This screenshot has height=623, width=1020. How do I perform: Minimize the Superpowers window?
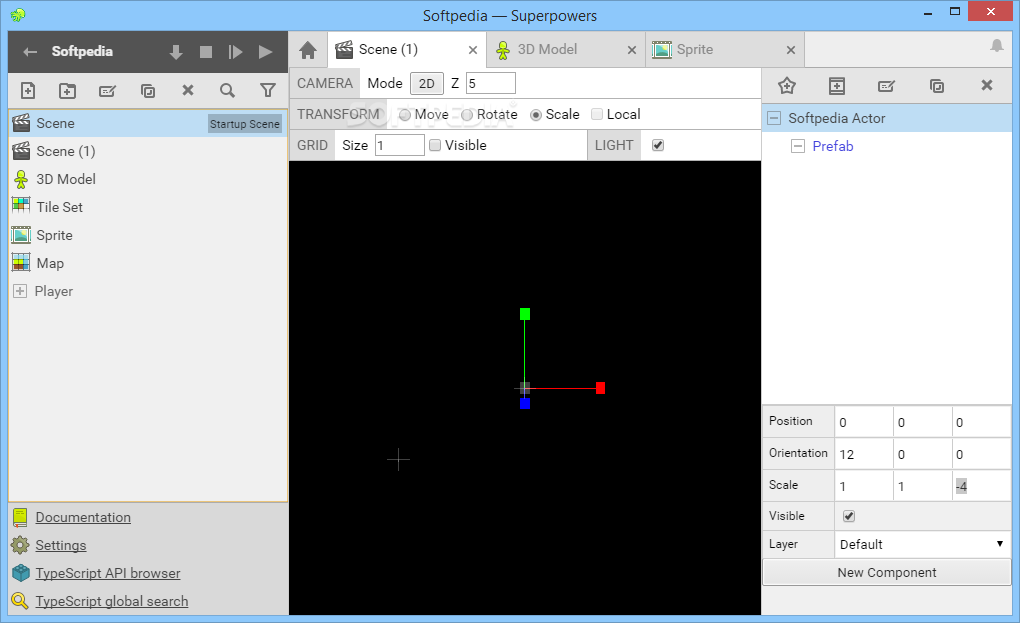click(928, 12)
